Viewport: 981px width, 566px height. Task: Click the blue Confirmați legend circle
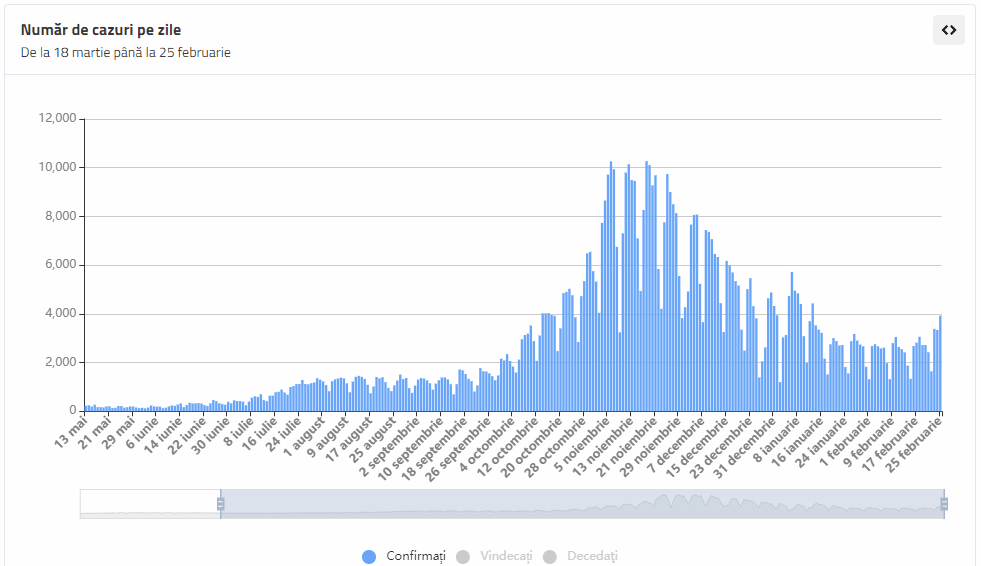click(369, 557)
